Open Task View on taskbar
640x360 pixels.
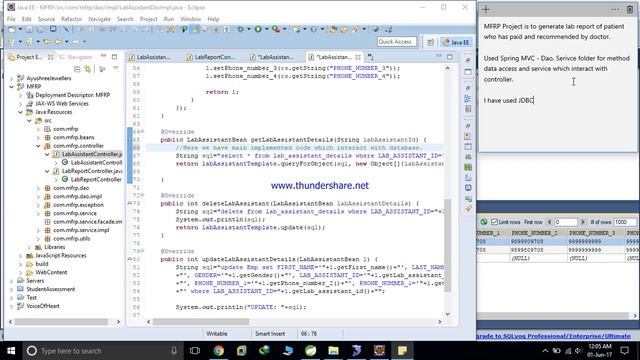point(195,351)
